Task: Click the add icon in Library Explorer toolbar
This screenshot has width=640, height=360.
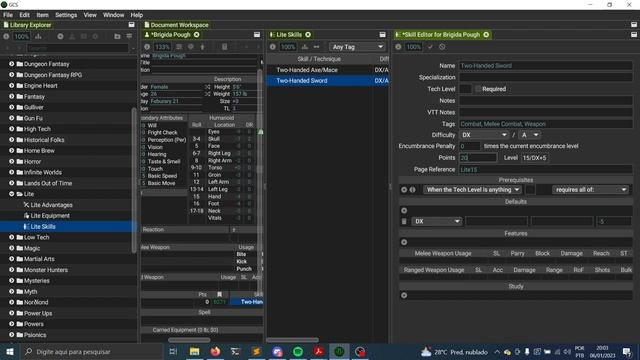Action: [60, 36]
